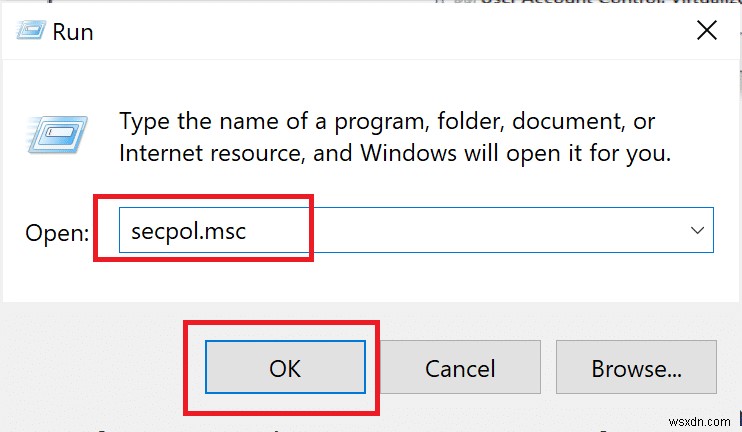Click the "Open:" label
Screen dimensions: 742x432
pos(57,233)
